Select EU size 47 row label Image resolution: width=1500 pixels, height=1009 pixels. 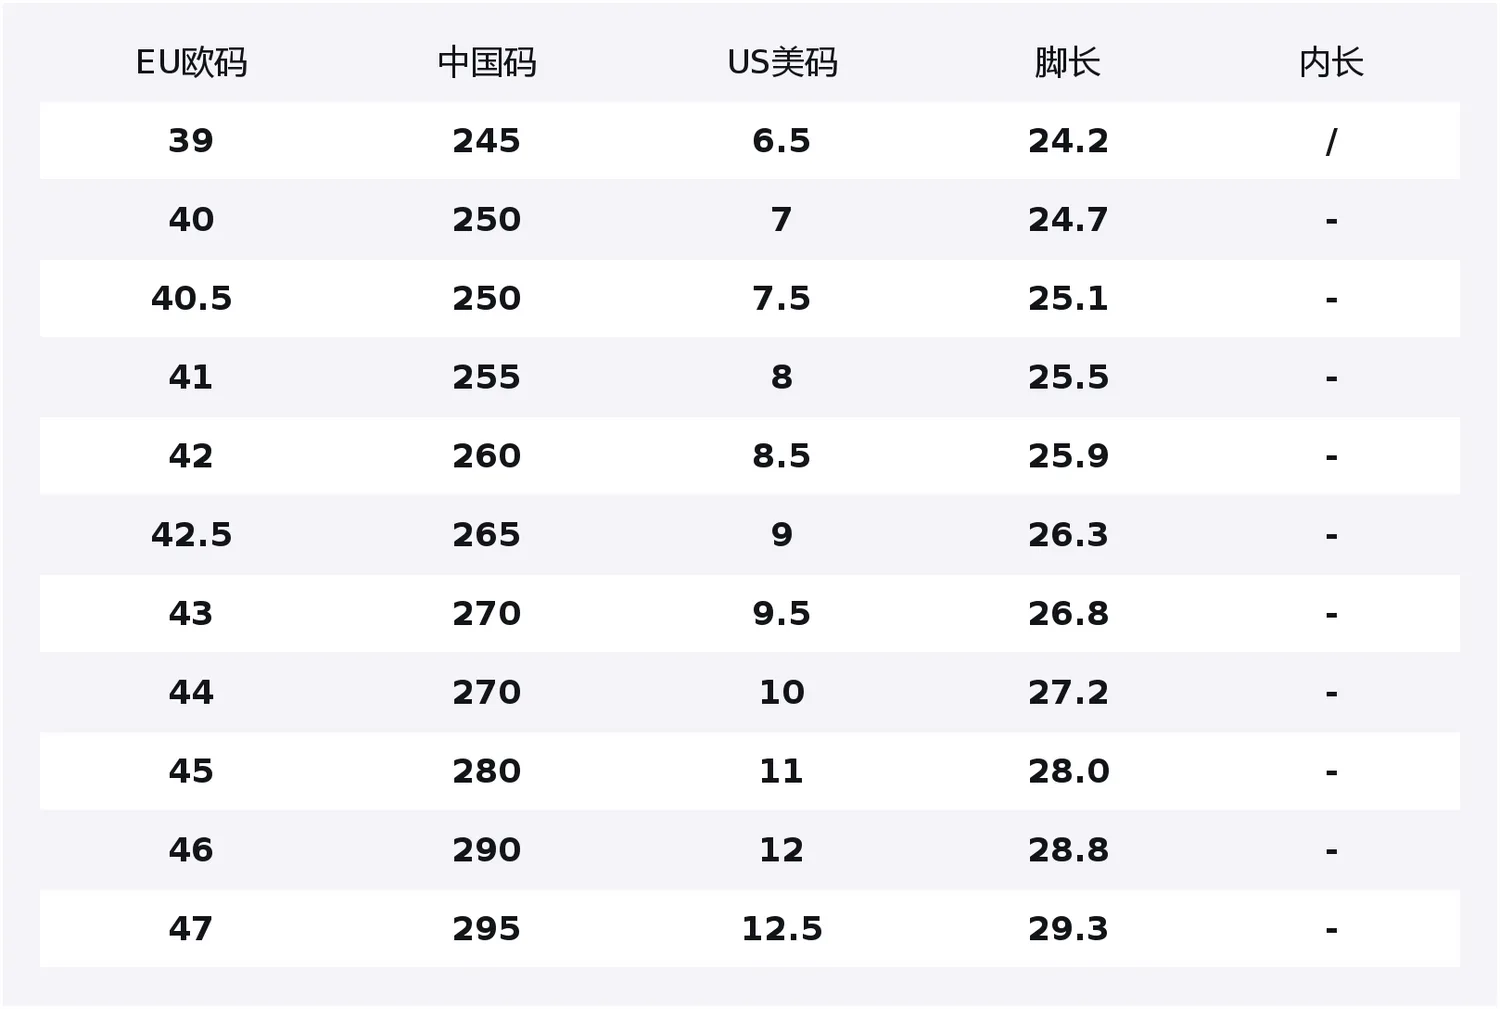191,929
